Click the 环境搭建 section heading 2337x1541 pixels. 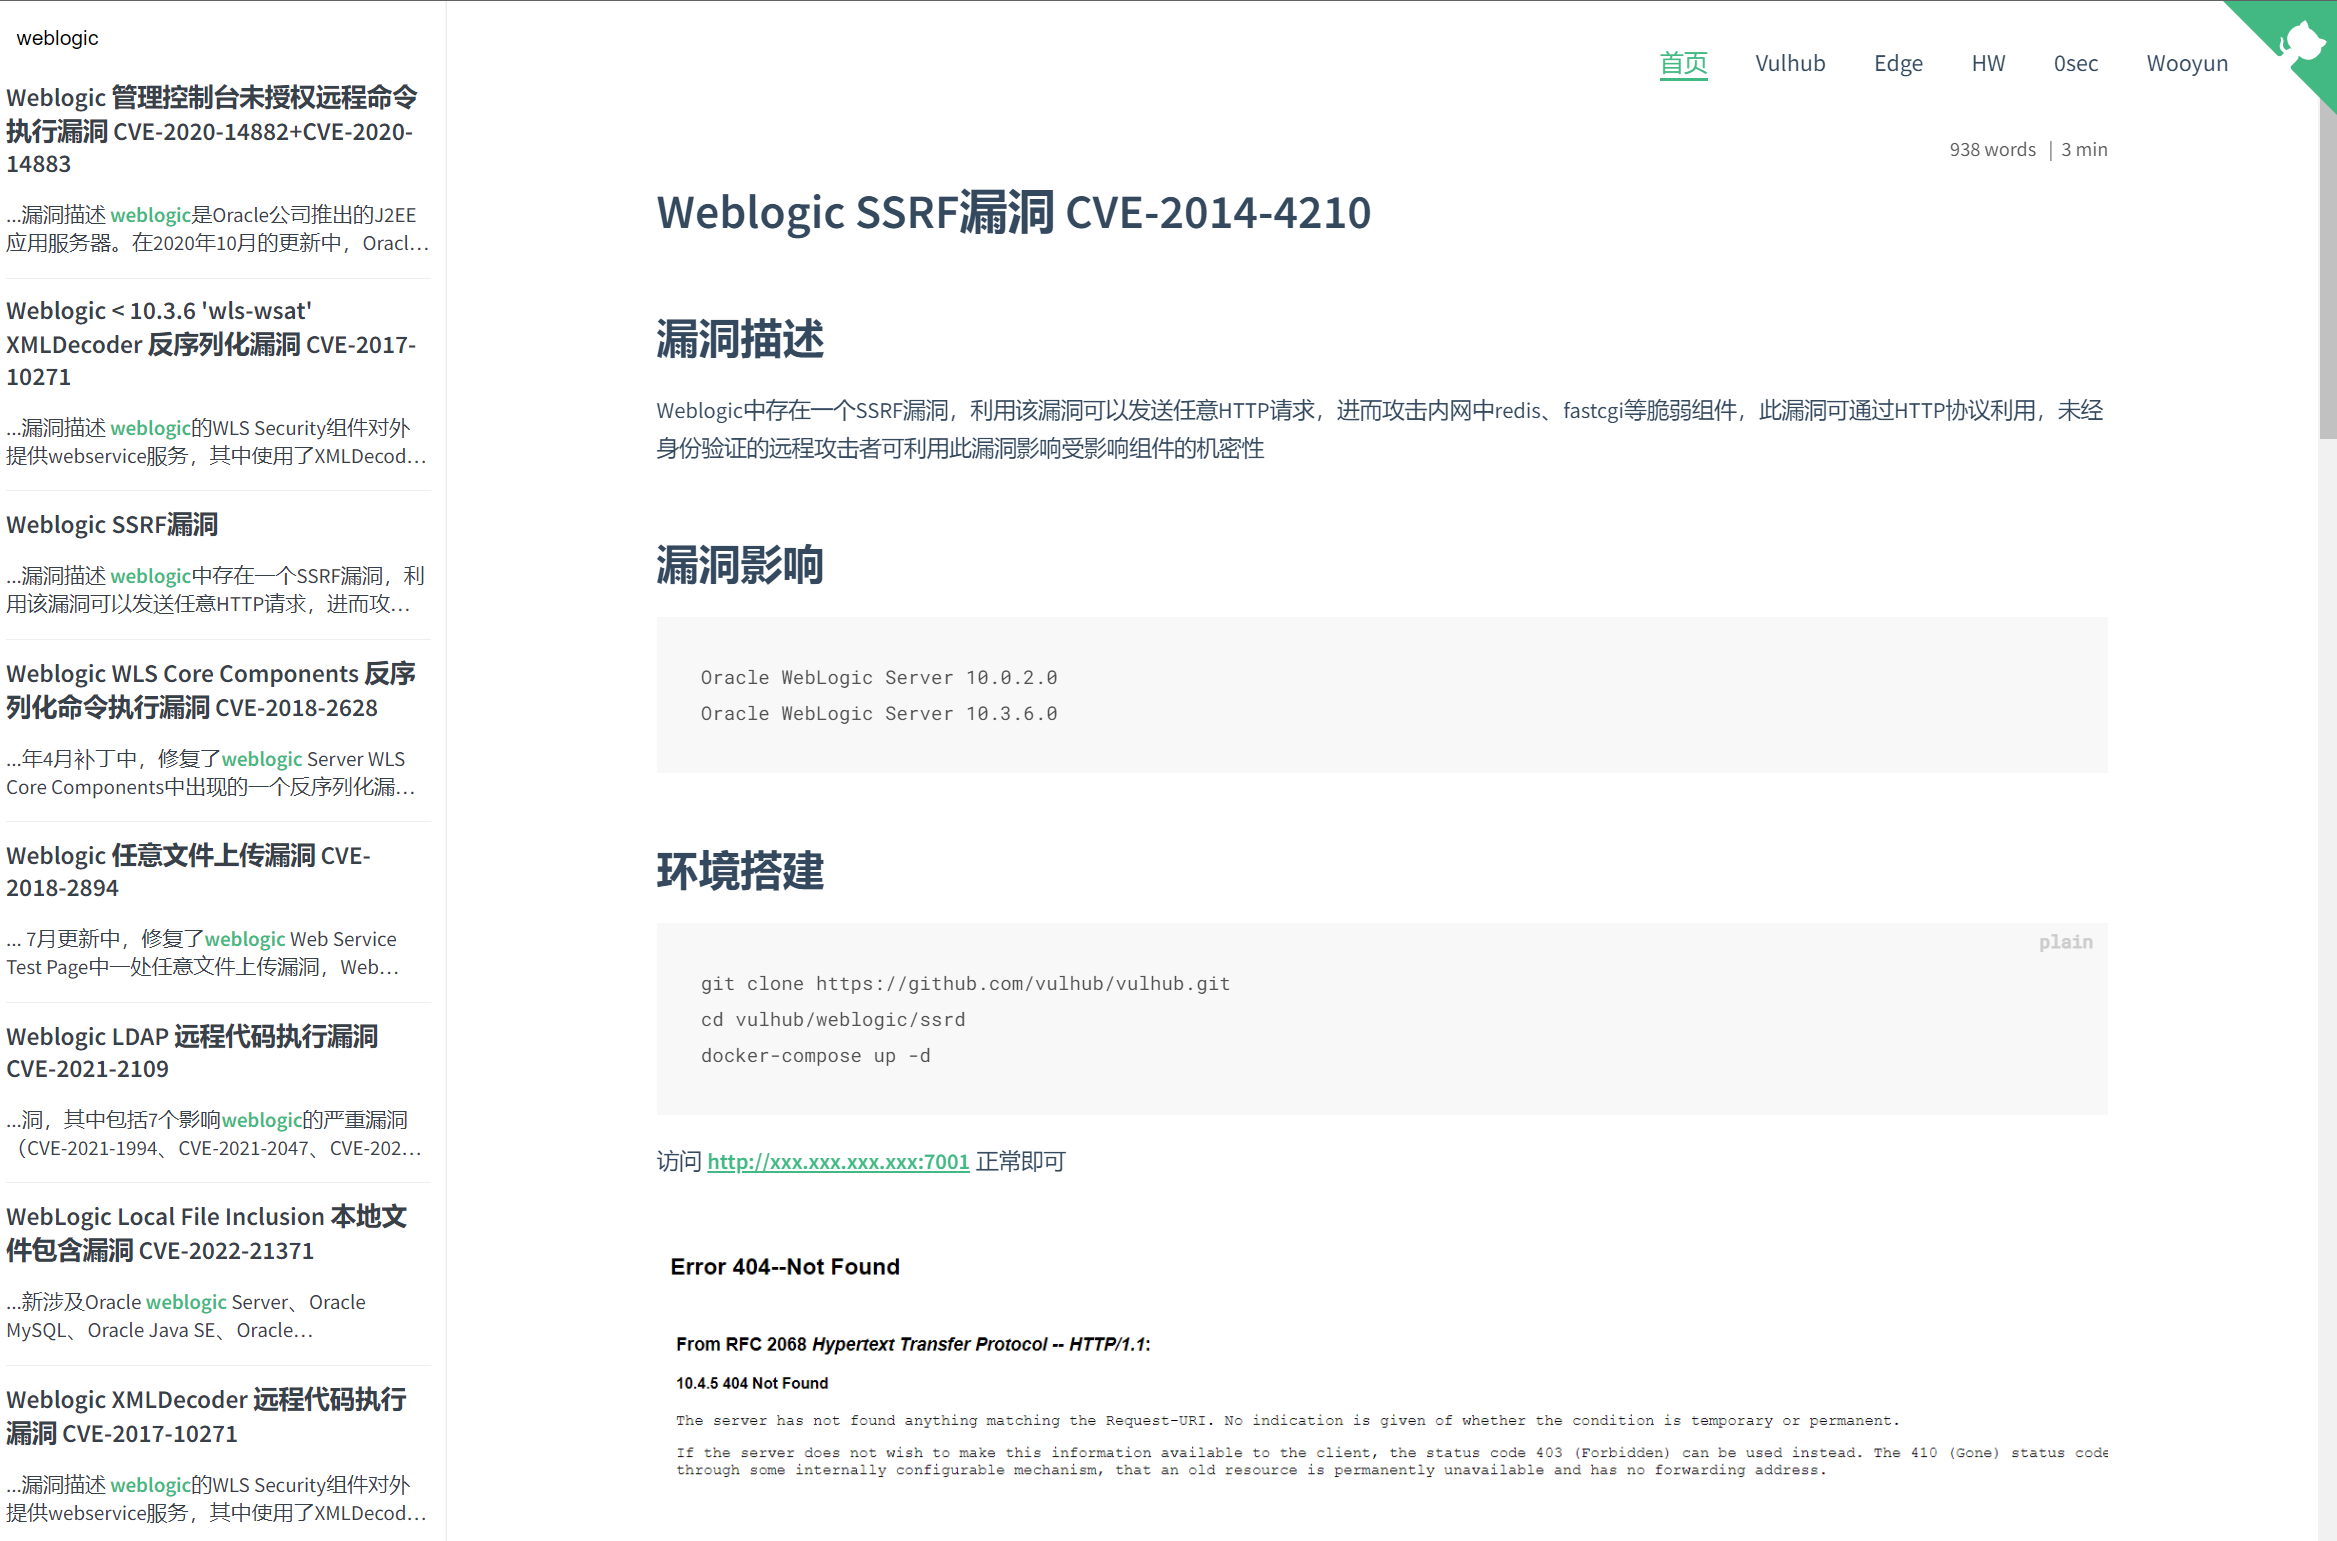point(739,871)
